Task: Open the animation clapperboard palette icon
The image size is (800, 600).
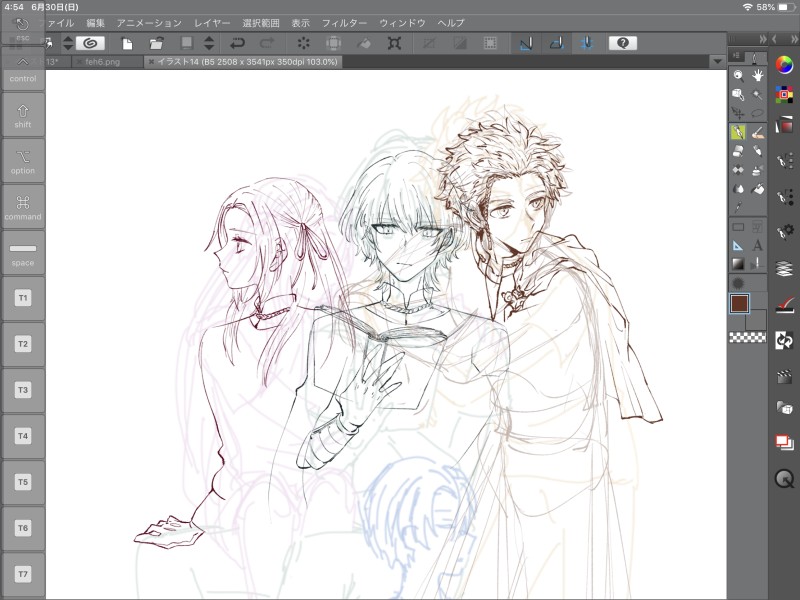Action: point(784,376)
